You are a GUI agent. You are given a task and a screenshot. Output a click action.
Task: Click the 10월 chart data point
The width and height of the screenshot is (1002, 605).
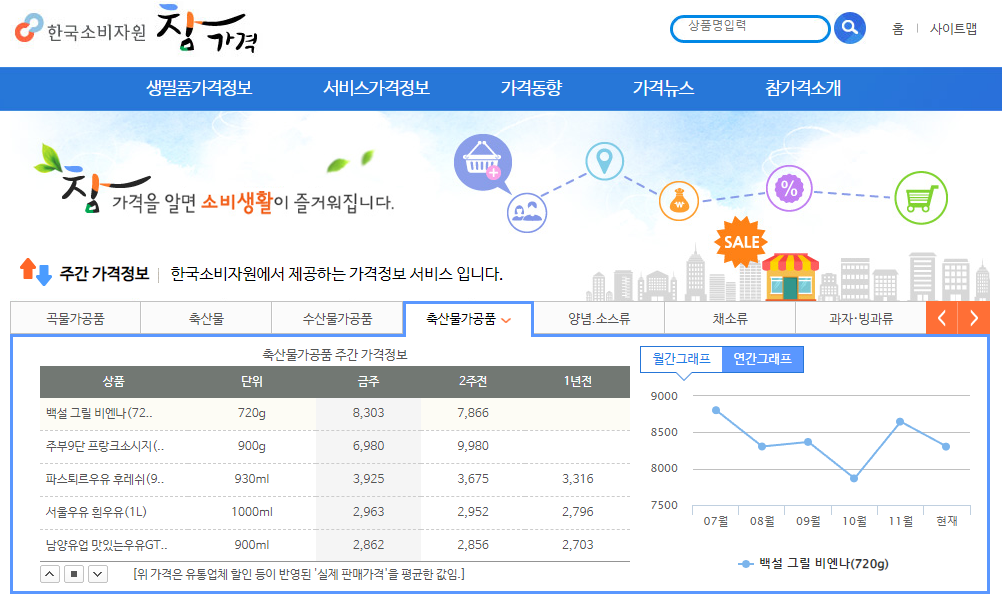(854, 478)
